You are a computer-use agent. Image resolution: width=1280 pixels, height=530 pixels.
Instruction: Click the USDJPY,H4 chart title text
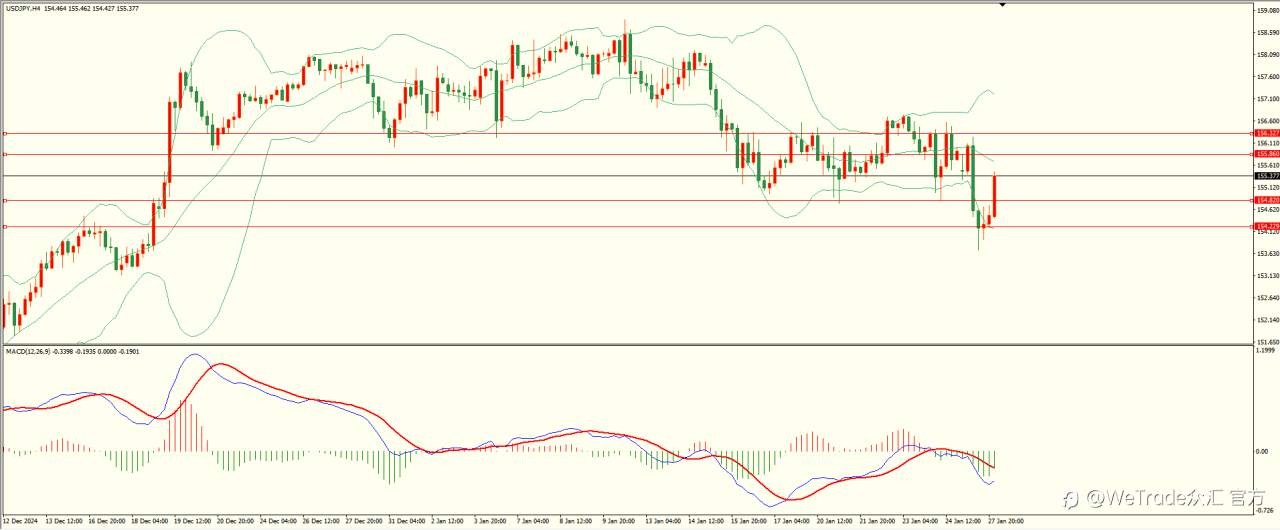click(x=25, y=8)
